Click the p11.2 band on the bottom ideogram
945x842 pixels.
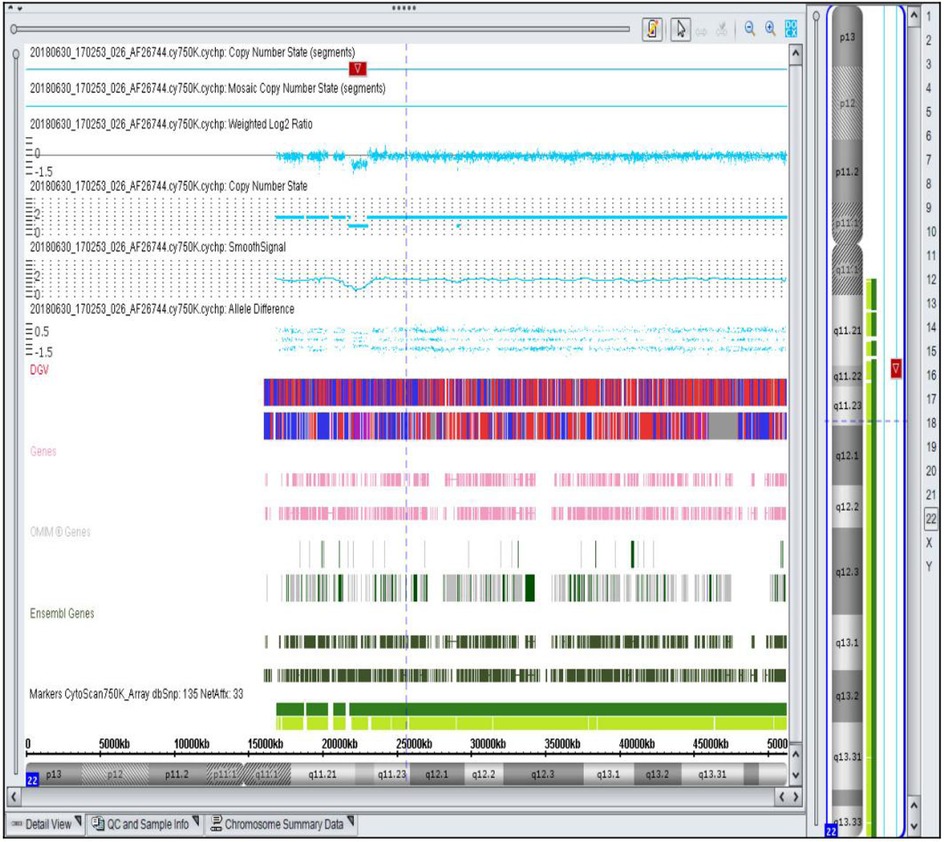click(177, 774)
